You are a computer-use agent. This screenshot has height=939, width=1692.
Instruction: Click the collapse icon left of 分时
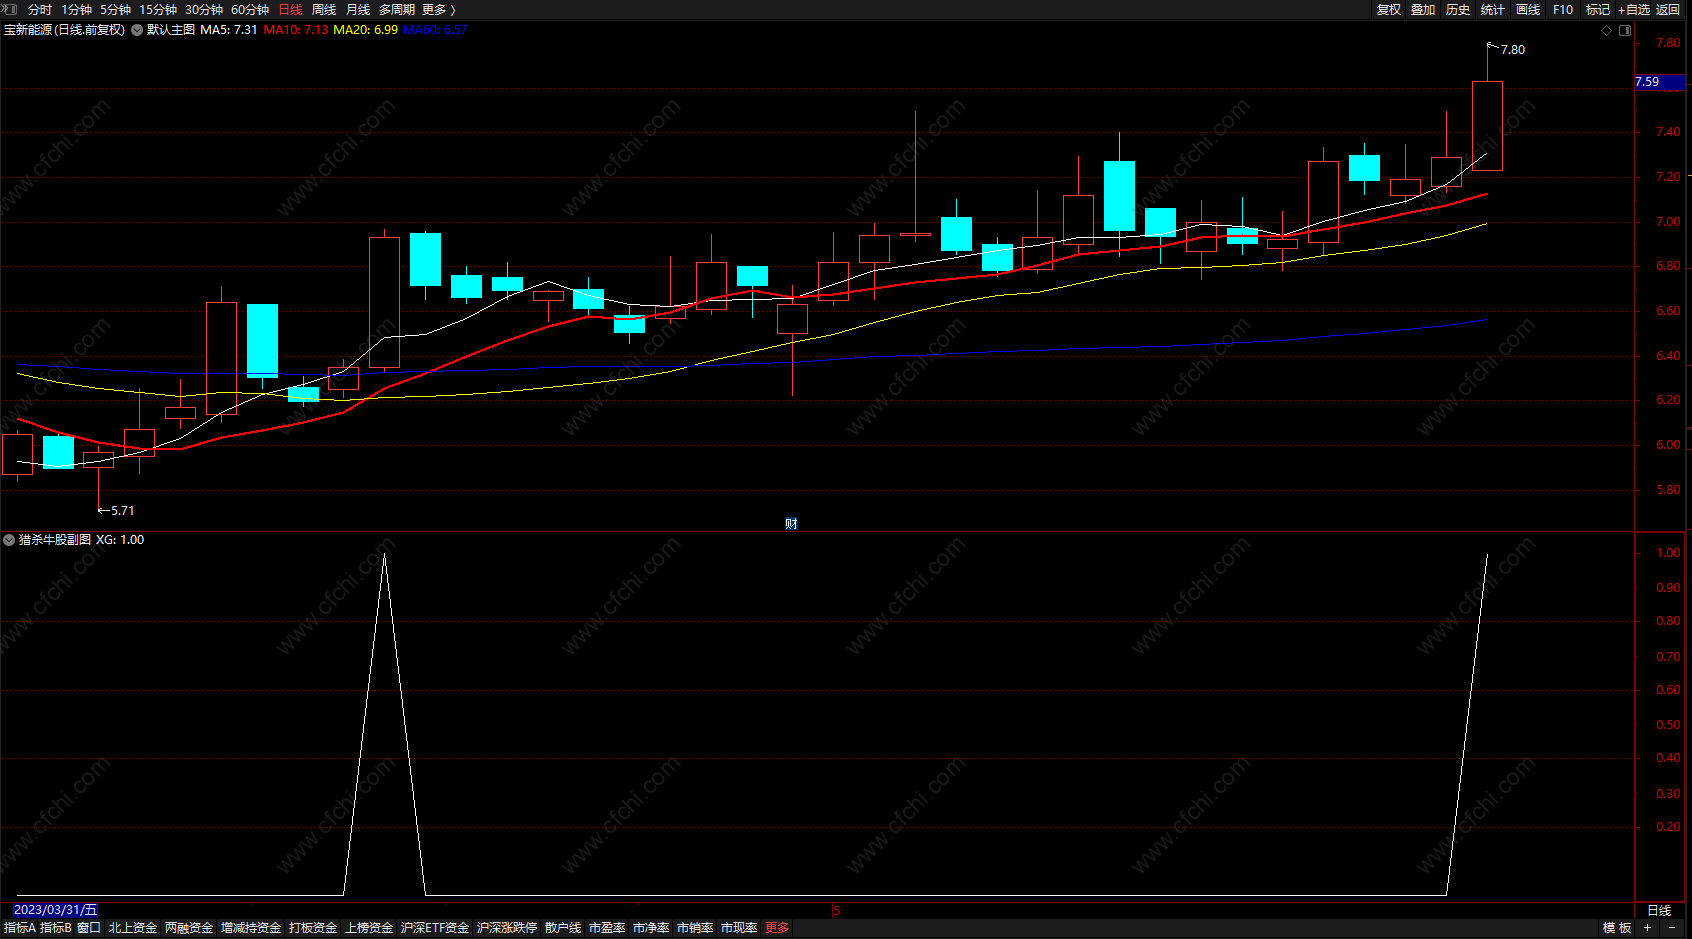tap(11, 9)
